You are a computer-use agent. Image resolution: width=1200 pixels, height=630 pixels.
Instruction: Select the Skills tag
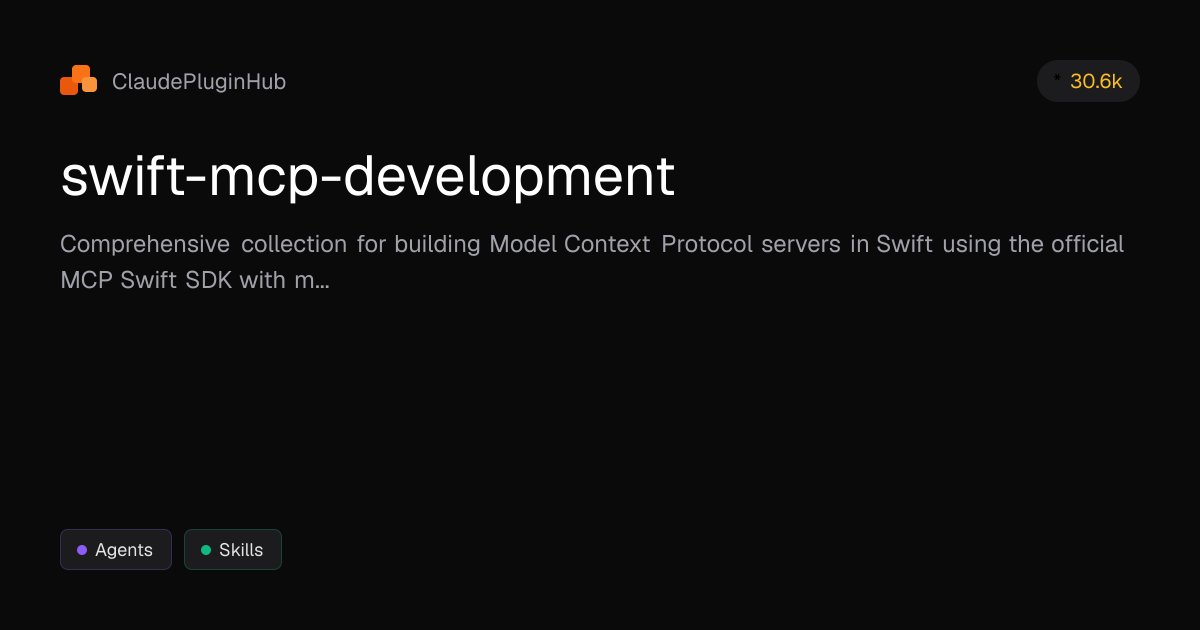tap(233, 550)
